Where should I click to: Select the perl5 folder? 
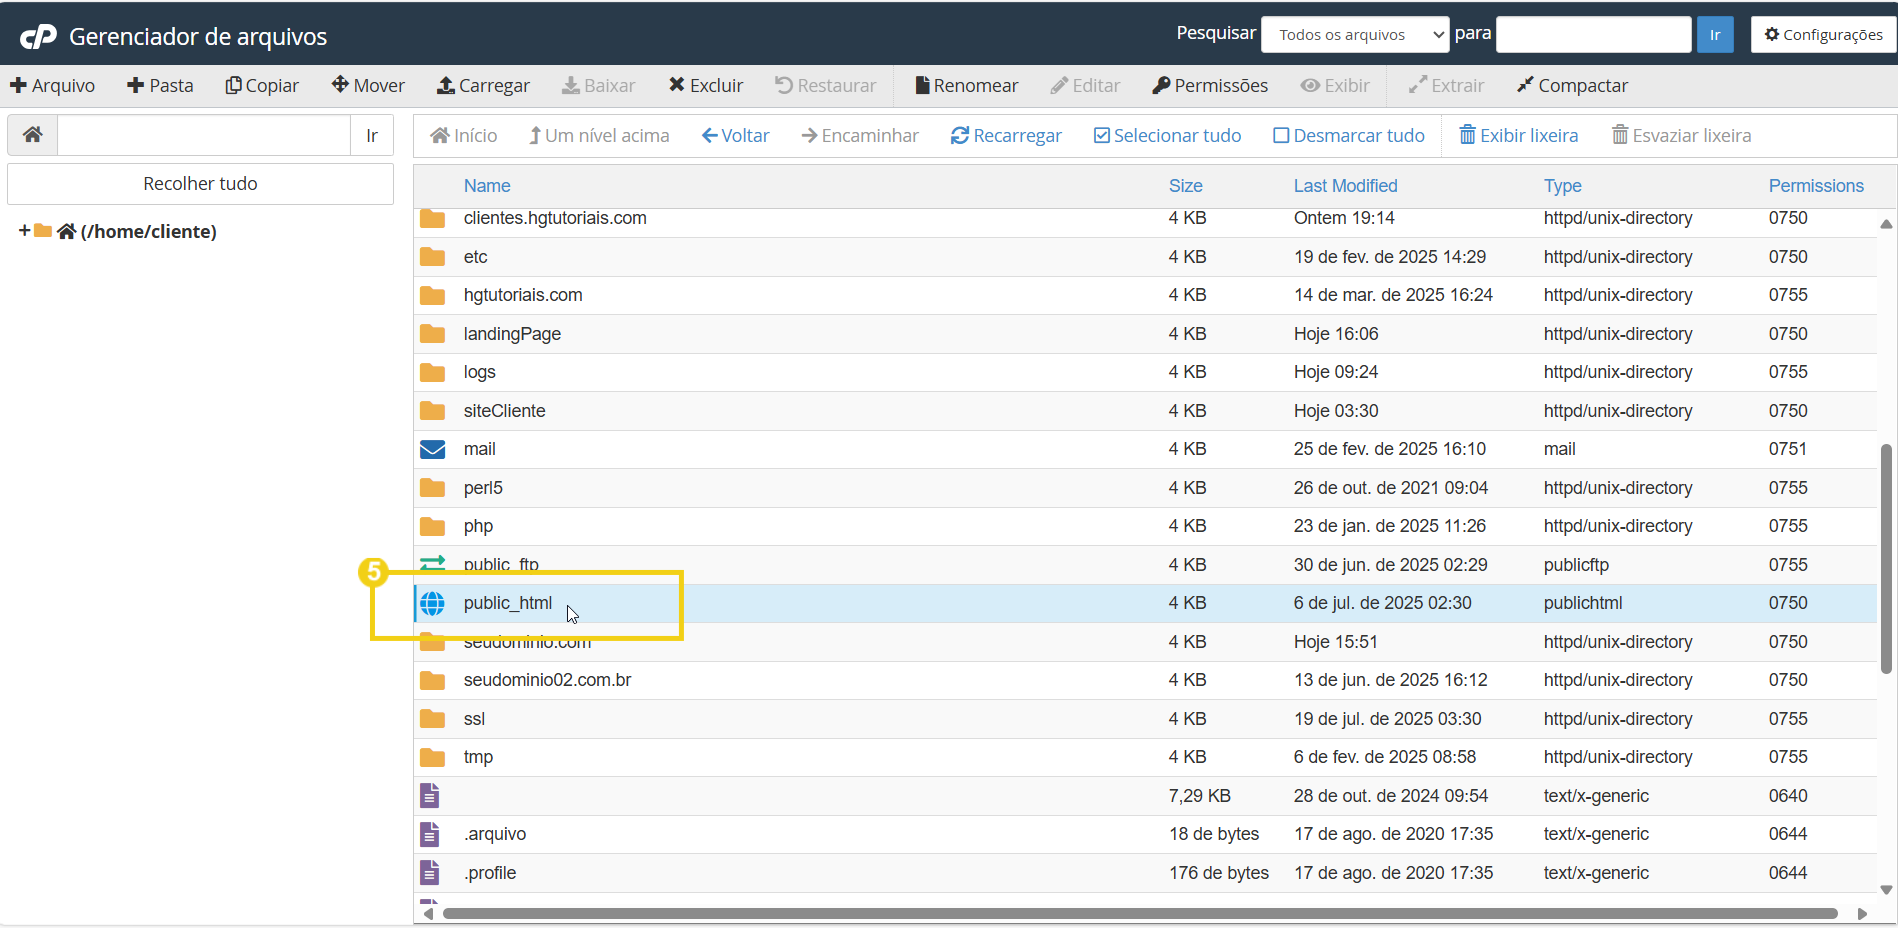(x=483, y=488)
